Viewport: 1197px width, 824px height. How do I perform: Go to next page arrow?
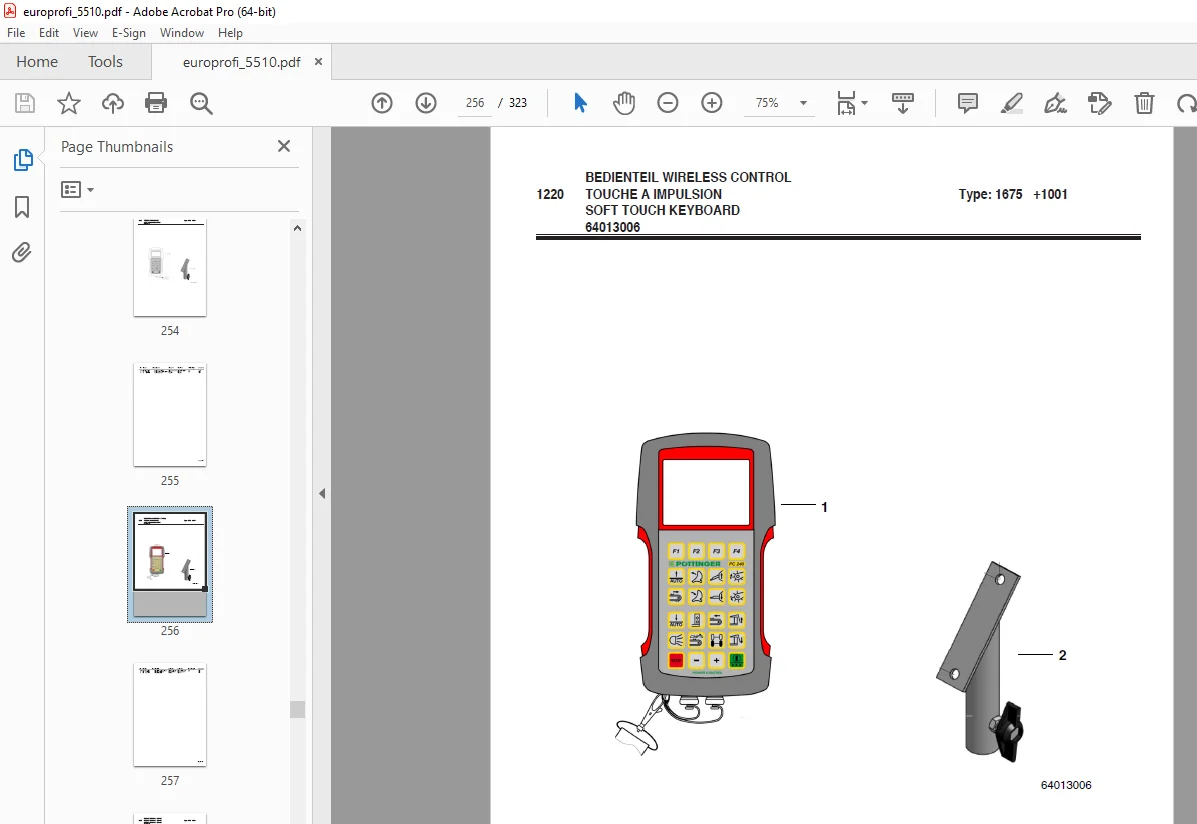click(x=426, y=103)
